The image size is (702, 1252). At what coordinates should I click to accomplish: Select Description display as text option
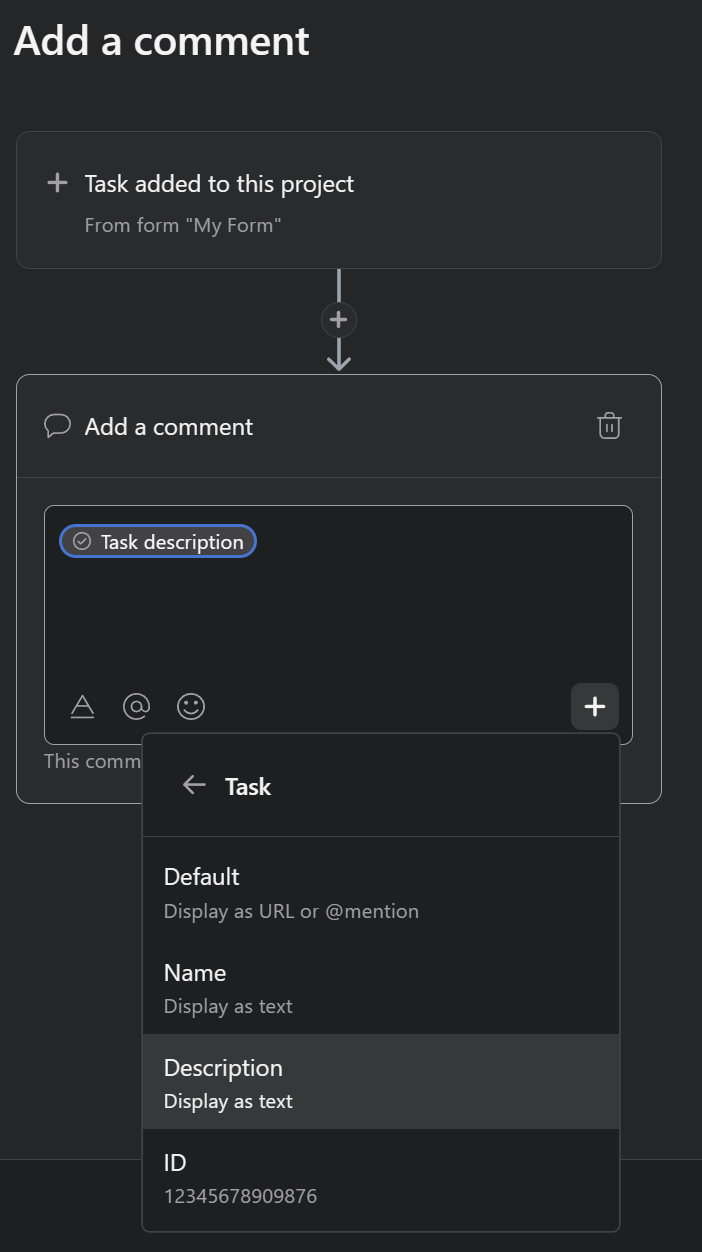381,1082
